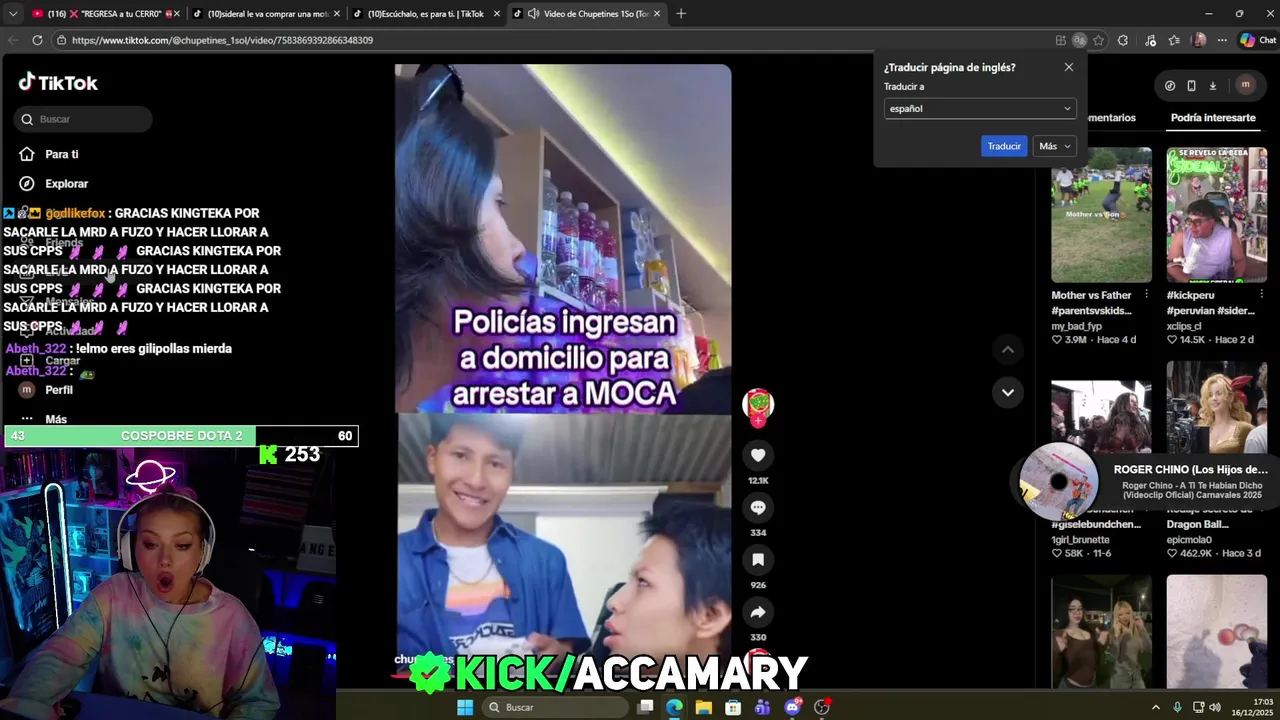Expand the 'Más' dropdown in translate popup
This screenshot has width=1280, height=720.
[1054, 146]
